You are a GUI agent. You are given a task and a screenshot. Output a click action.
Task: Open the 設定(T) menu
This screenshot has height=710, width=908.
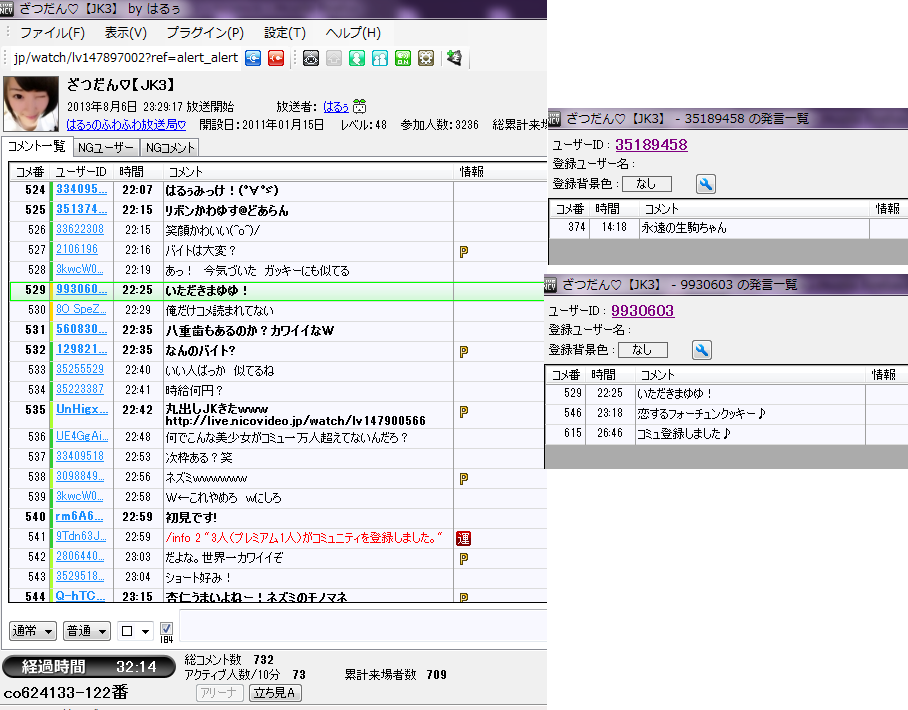point(285,32)
